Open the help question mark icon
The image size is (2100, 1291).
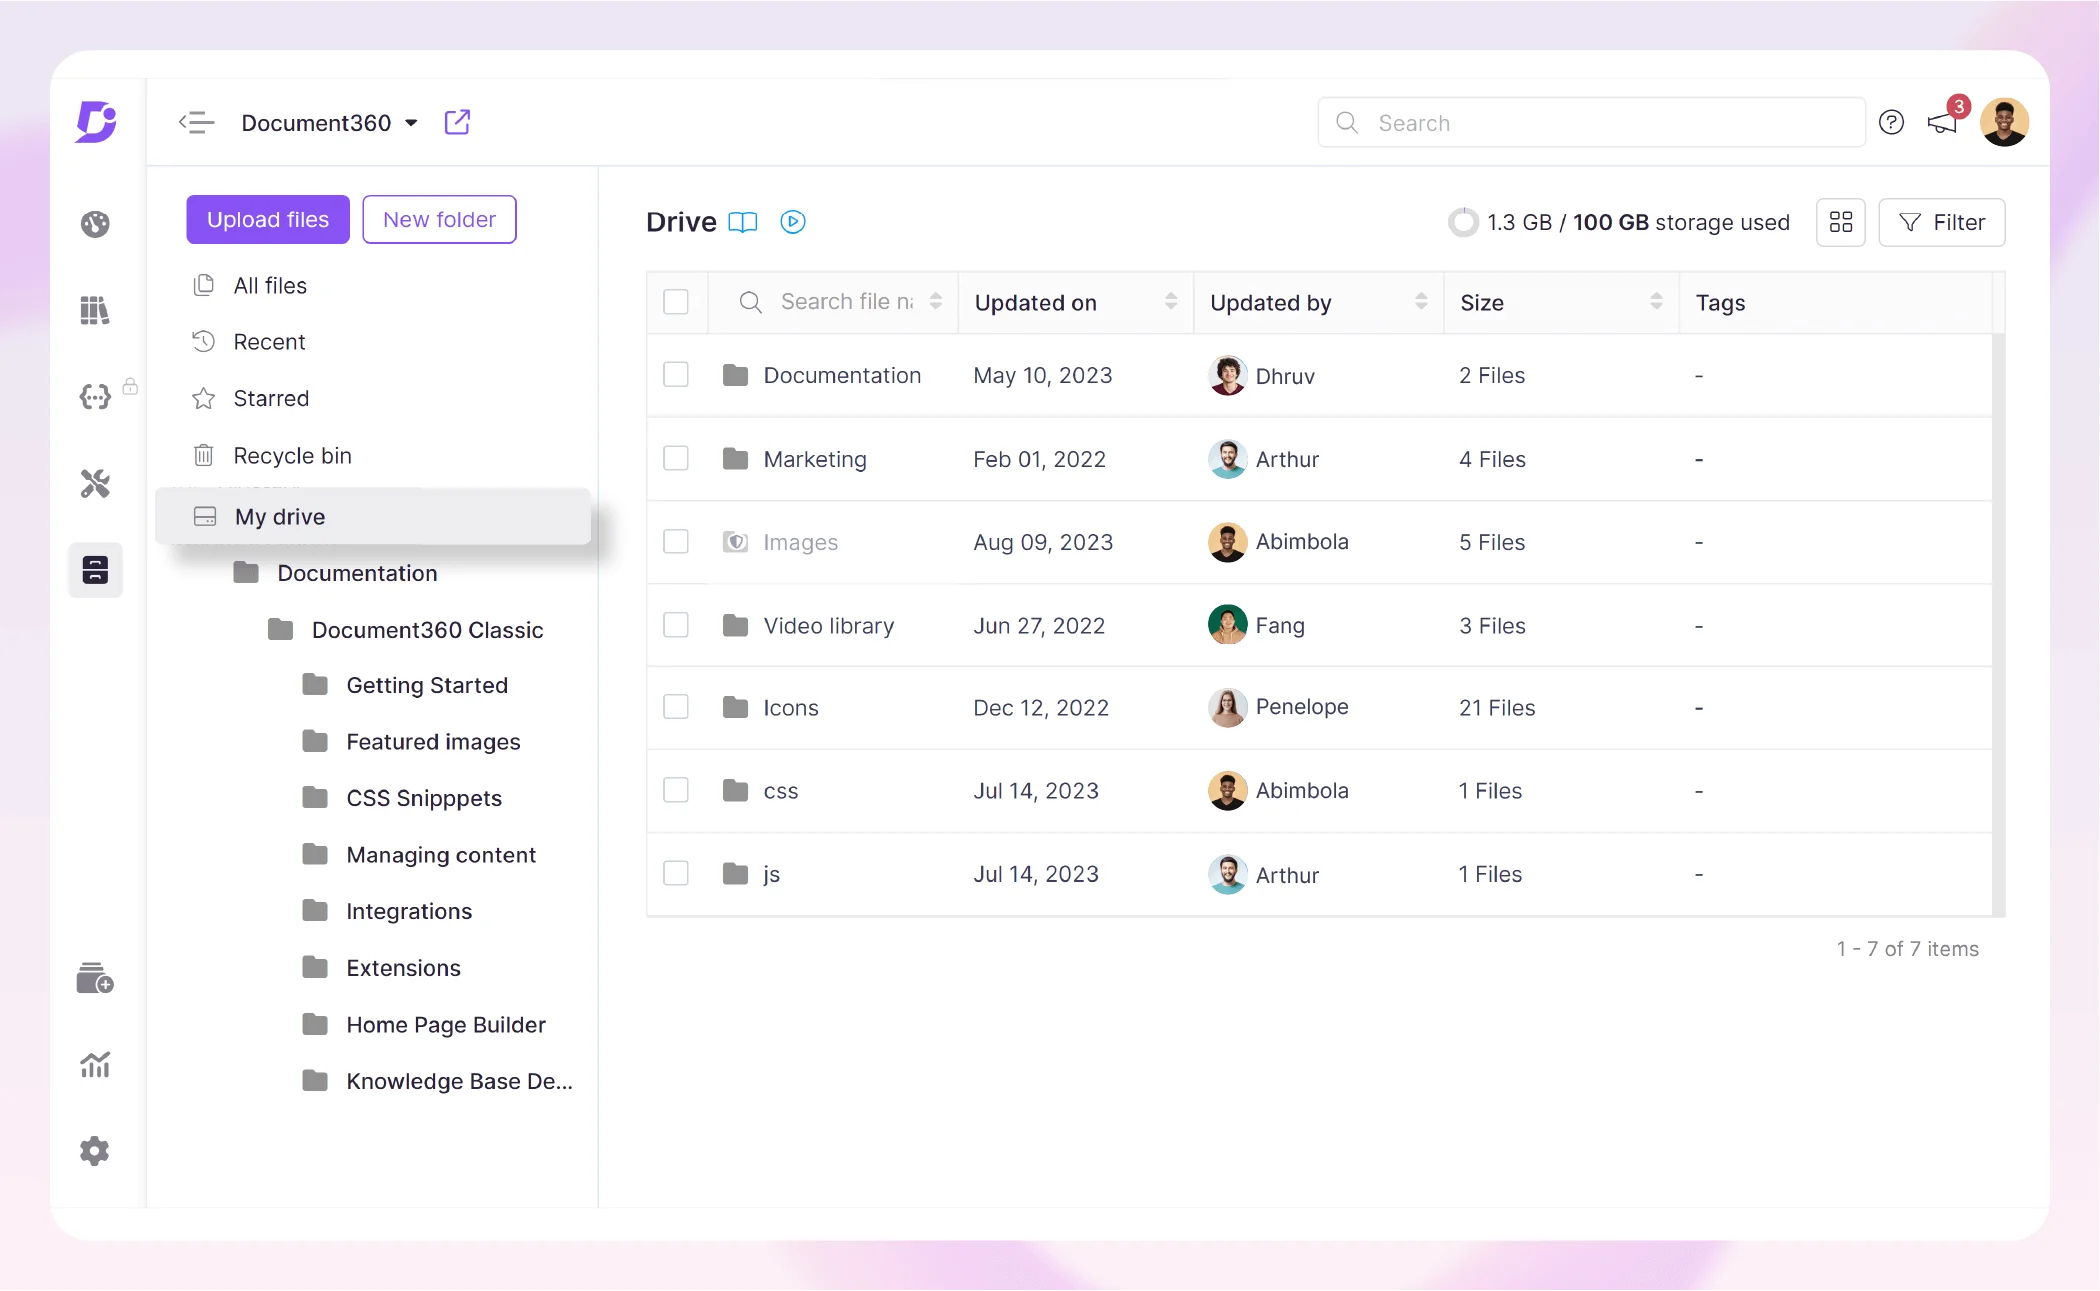point(1891,122)
